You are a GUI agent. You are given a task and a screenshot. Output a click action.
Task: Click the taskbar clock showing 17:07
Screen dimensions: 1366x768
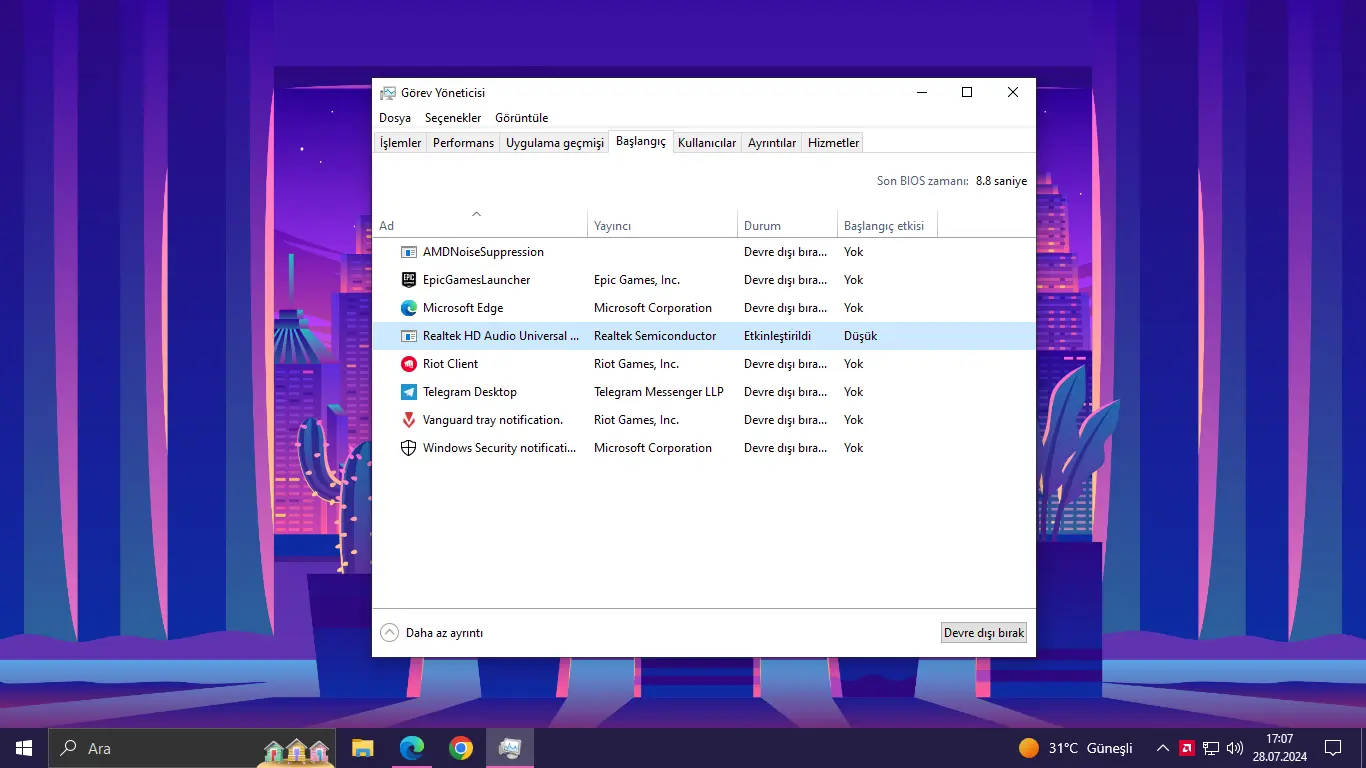coord(1279,748)
